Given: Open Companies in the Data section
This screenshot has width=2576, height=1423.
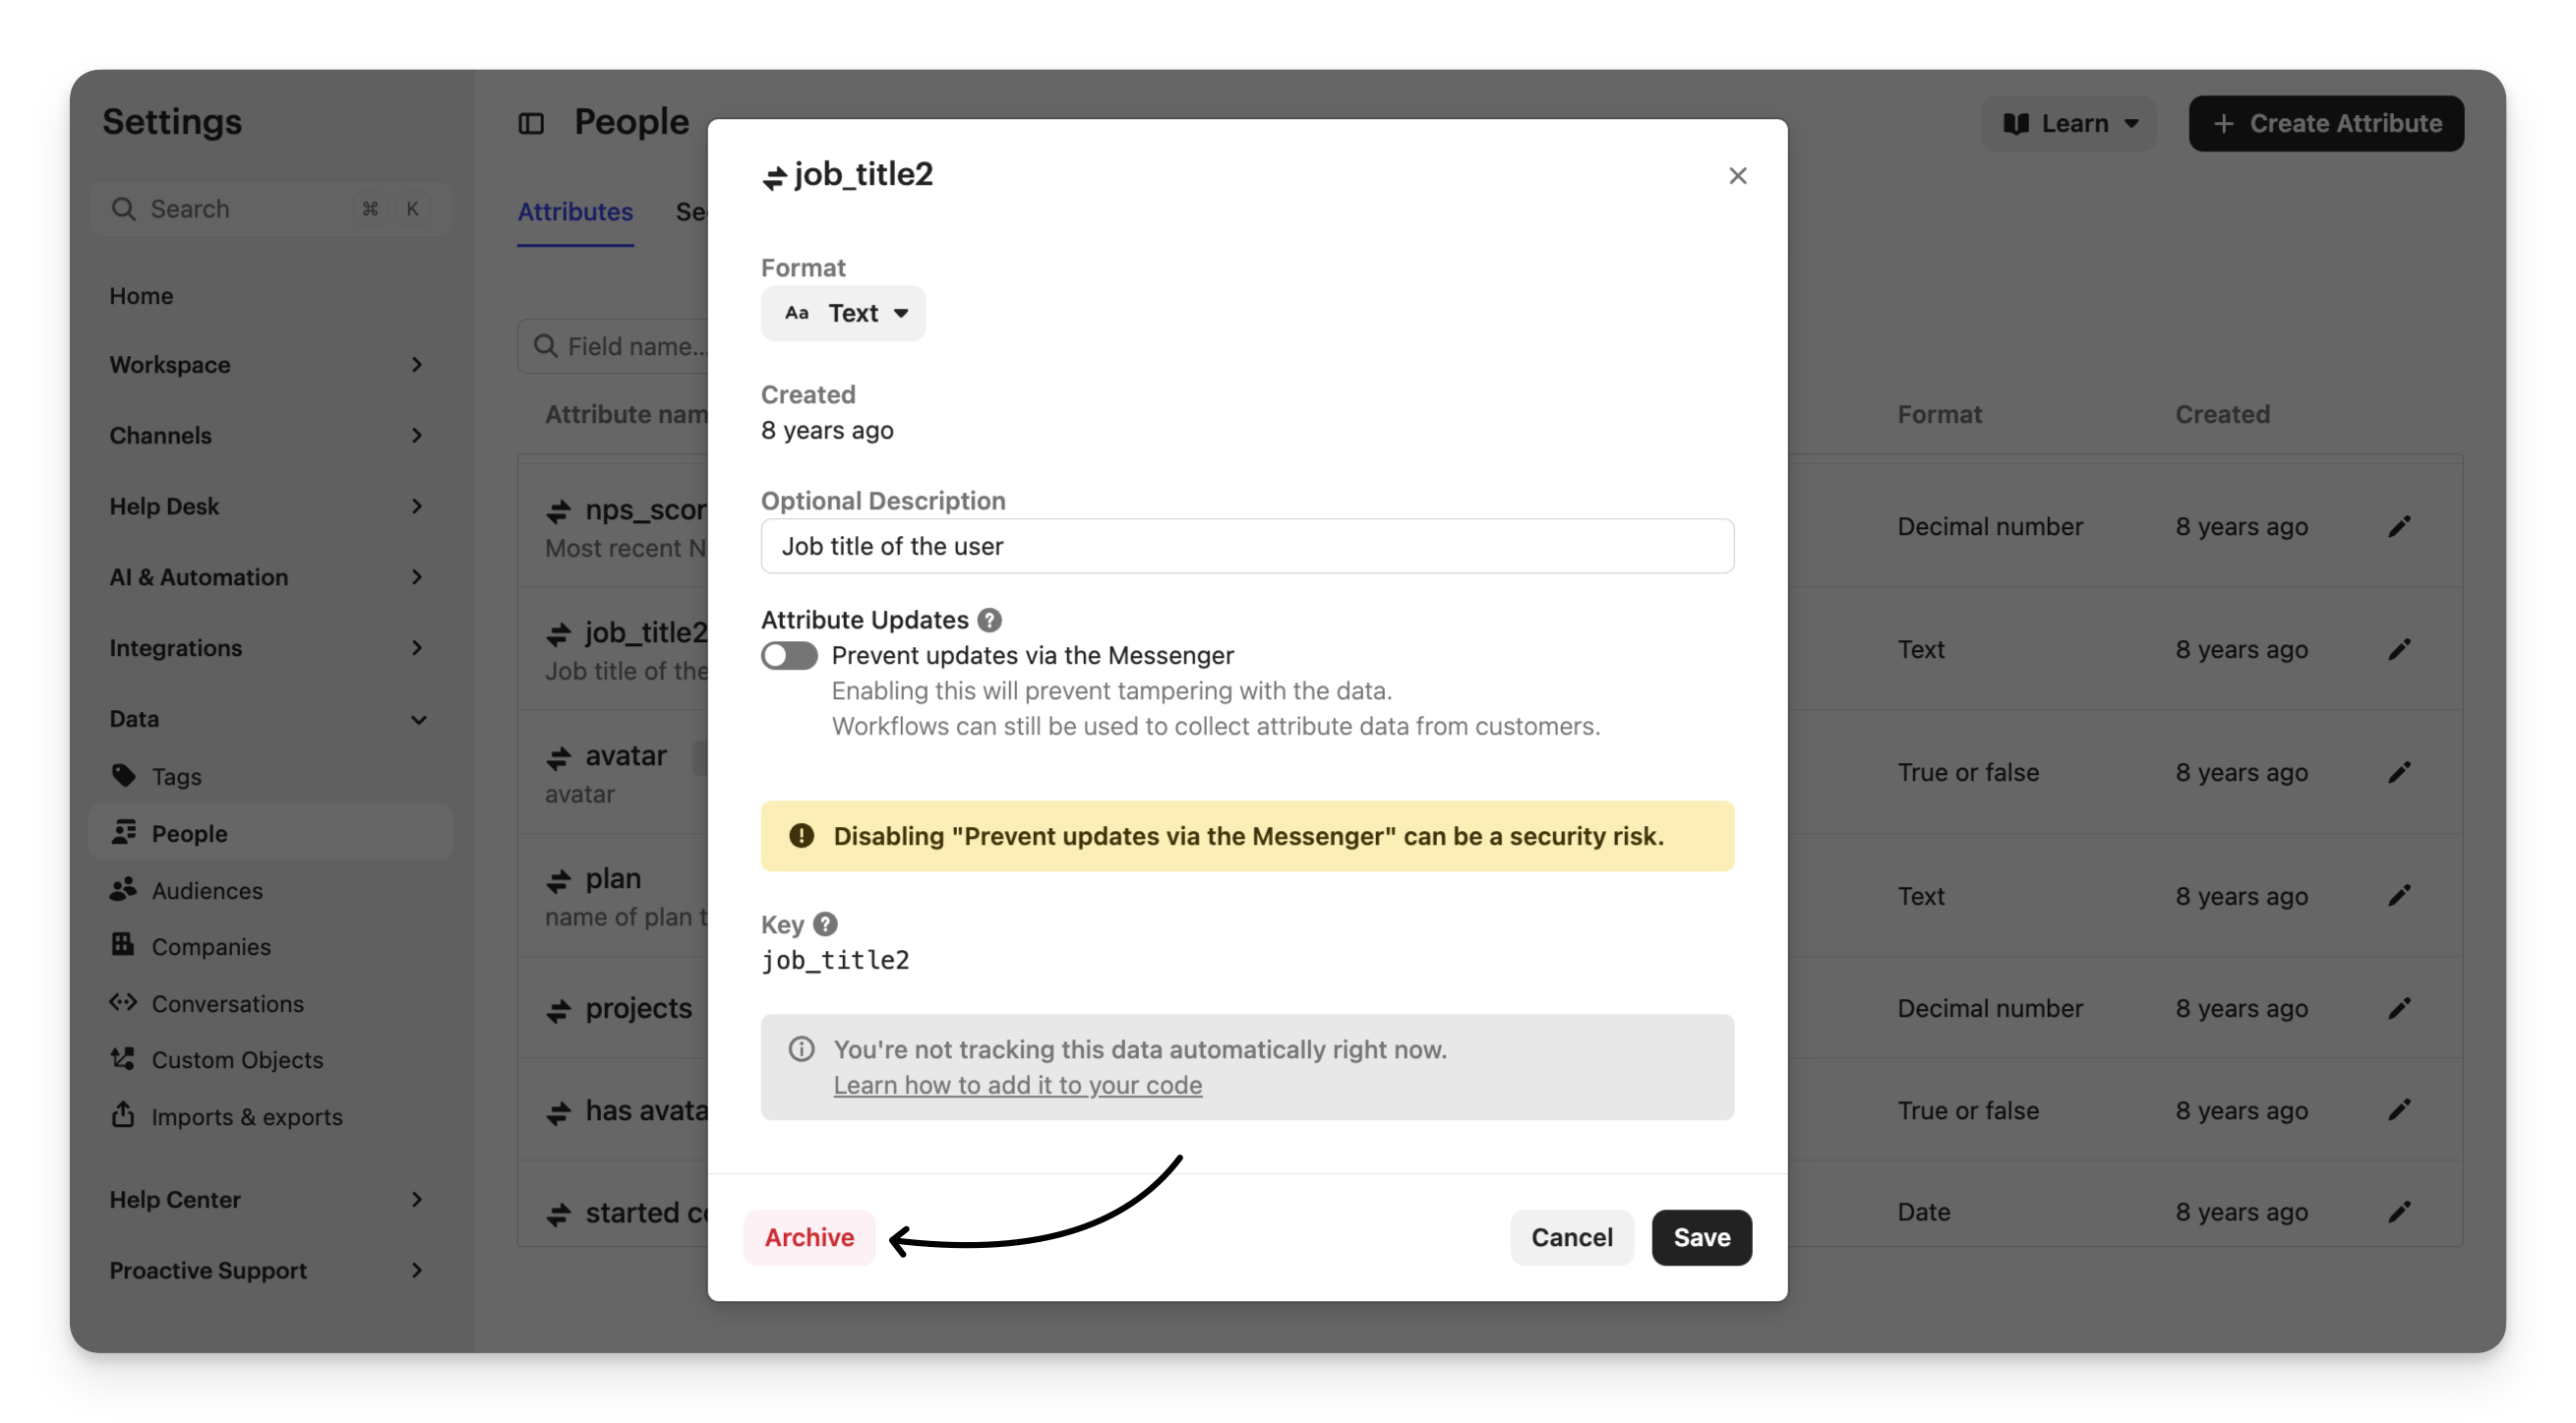Looking at the screenshot, I should [x=210, y=946].
